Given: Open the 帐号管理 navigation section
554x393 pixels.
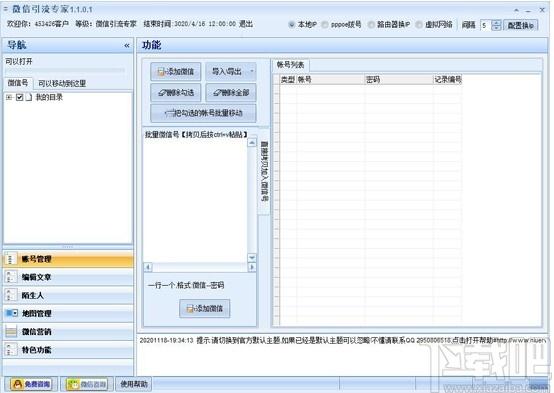Looking at the screenshot, I should pyautogui.click(x=68, y=259).
